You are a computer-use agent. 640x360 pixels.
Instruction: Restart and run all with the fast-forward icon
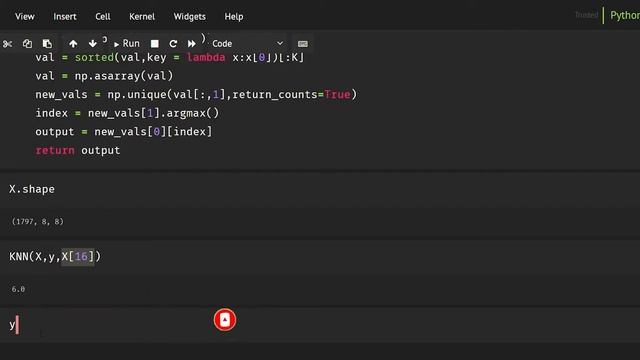click(191, 44)
